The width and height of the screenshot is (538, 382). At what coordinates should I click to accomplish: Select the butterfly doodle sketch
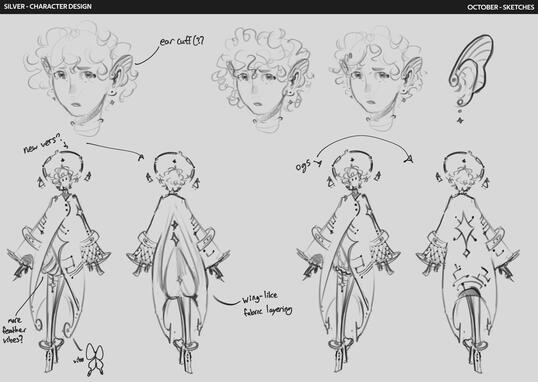pyautogui.click(x=94, y=359)
